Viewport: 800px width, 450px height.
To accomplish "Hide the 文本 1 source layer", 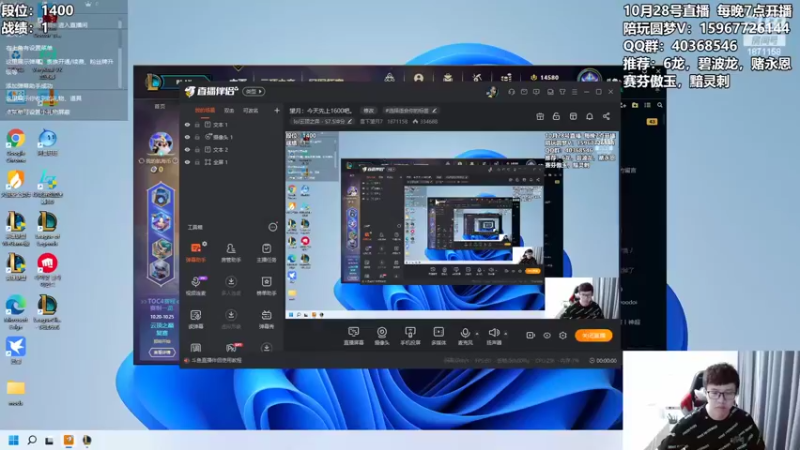I will (x=187, y=124).
